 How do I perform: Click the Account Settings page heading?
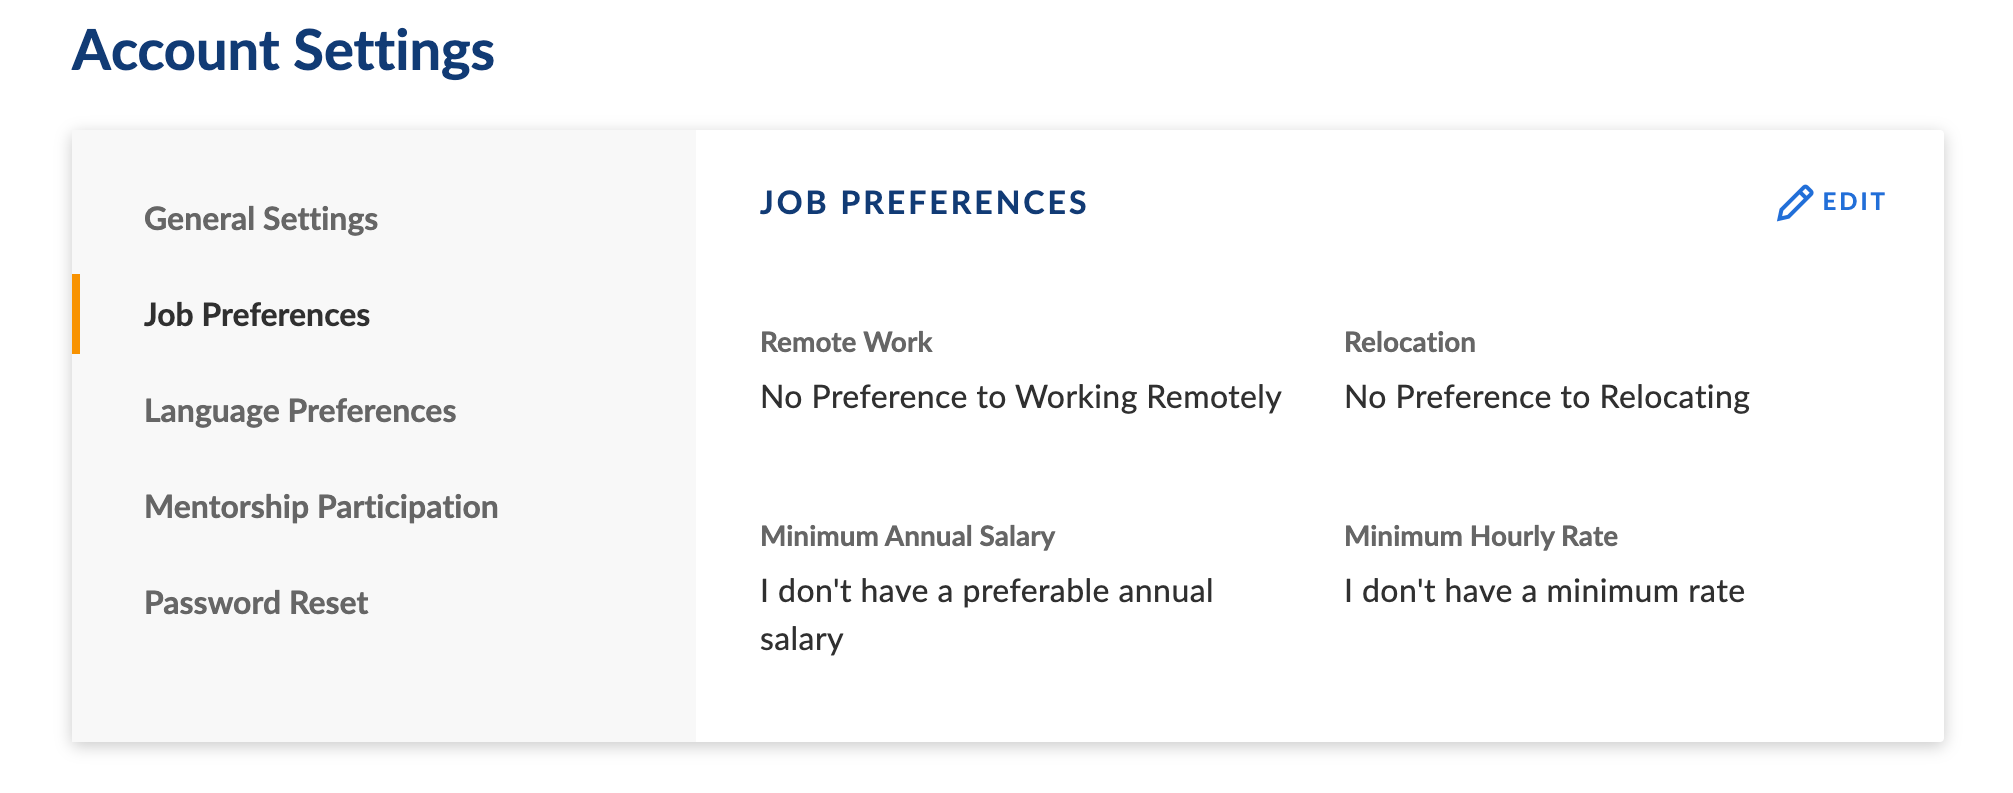(x=283, y=50)
